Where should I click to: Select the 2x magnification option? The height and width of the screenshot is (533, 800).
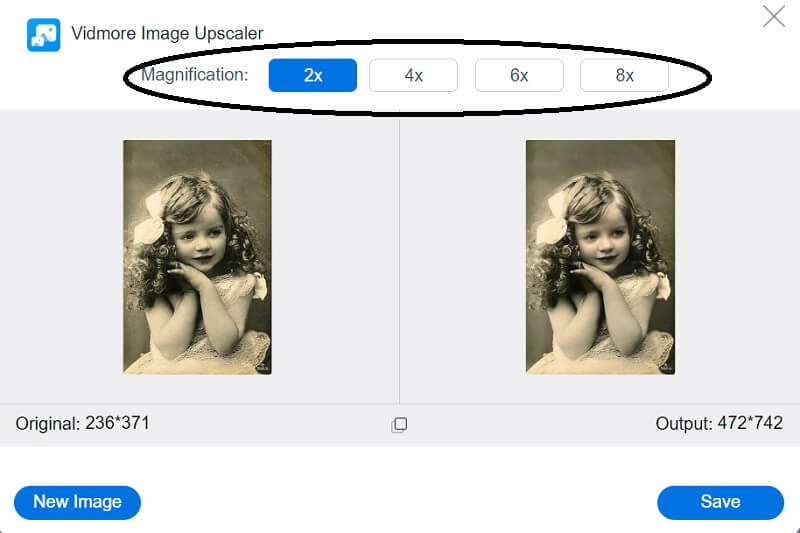tap(313, 75)
